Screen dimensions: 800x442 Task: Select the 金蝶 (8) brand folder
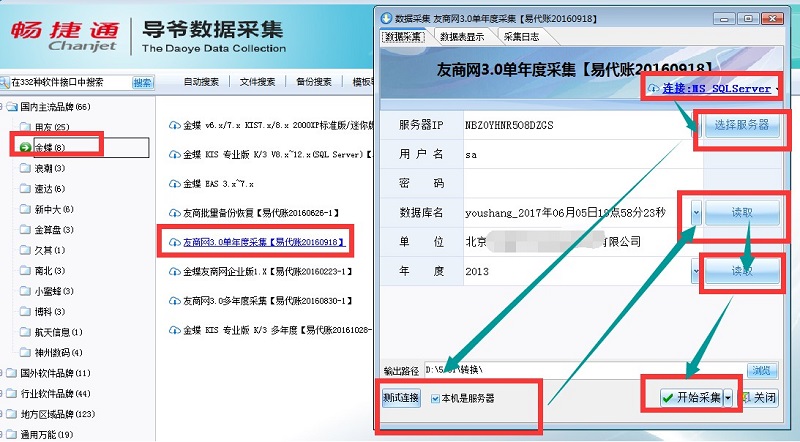coord(49,148)
